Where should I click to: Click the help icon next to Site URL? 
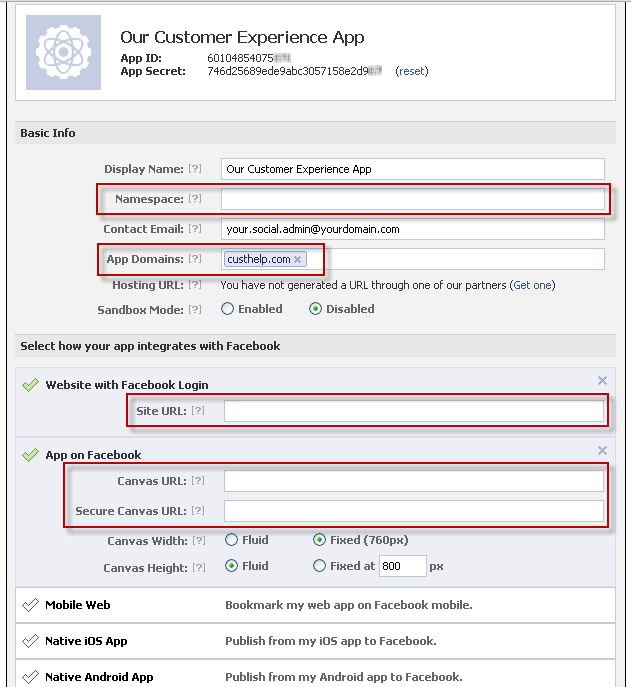coord(198,411)
